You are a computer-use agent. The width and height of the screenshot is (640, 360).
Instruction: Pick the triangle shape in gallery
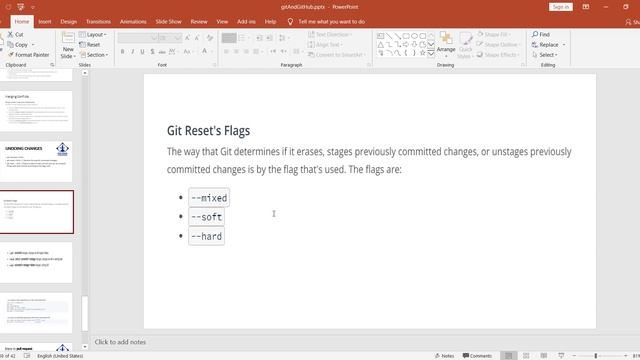click(x=380, y=44)
